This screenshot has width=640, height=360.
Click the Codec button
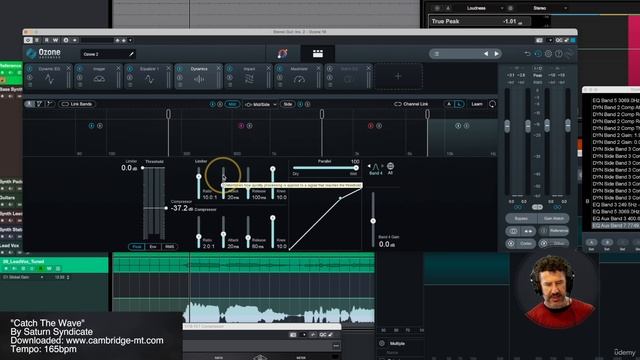tap(521, 244)
